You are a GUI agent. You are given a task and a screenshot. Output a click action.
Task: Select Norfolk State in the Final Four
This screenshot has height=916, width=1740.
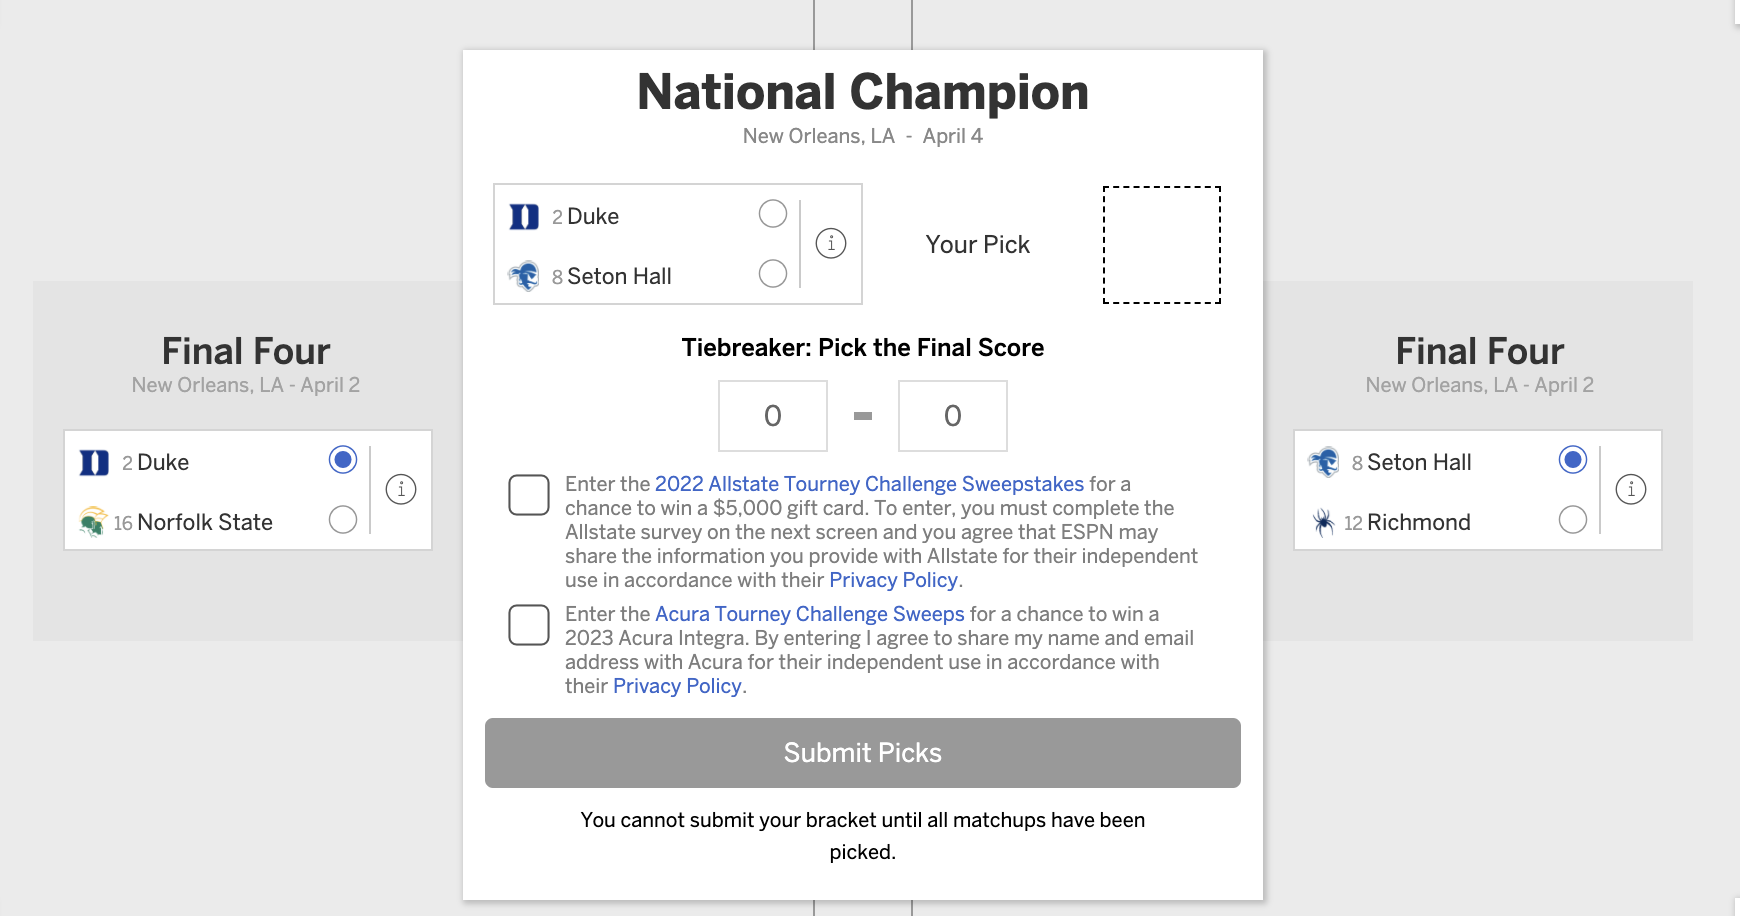coord(343,520)
